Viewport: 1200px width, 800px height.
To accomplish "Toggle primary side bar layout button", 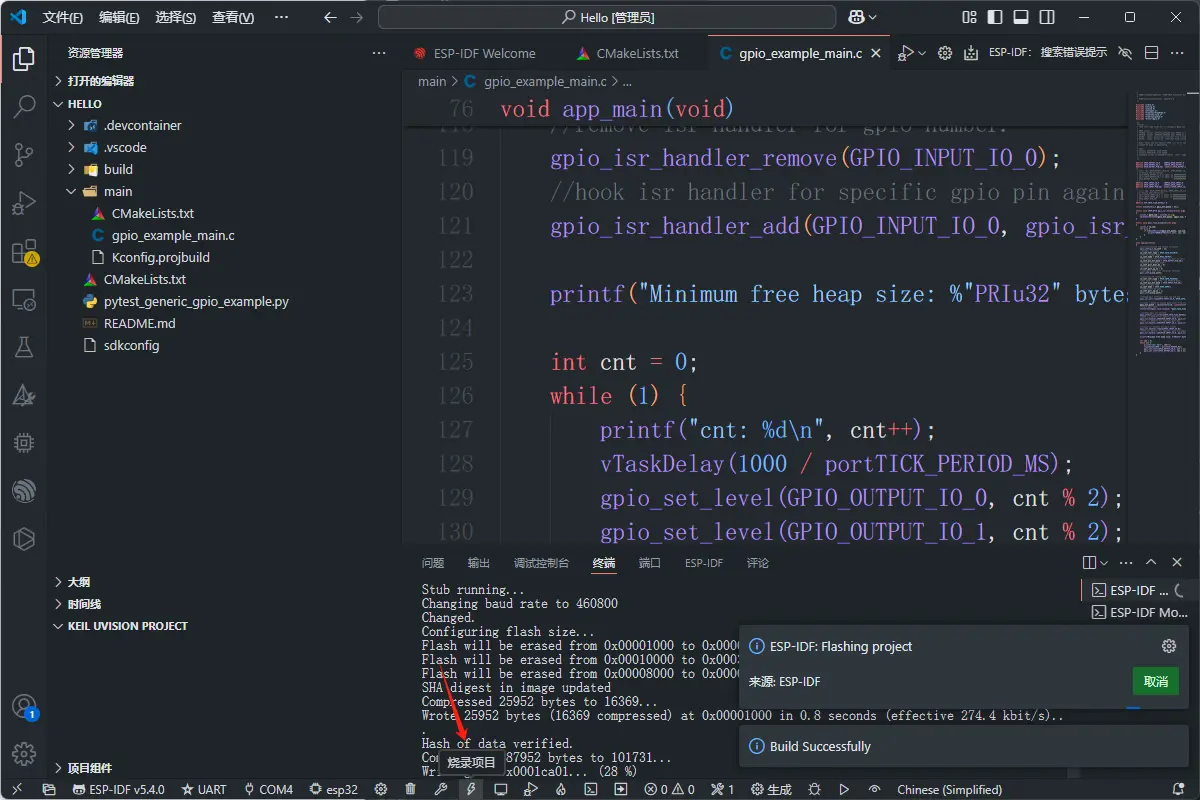I will point(994,17).
